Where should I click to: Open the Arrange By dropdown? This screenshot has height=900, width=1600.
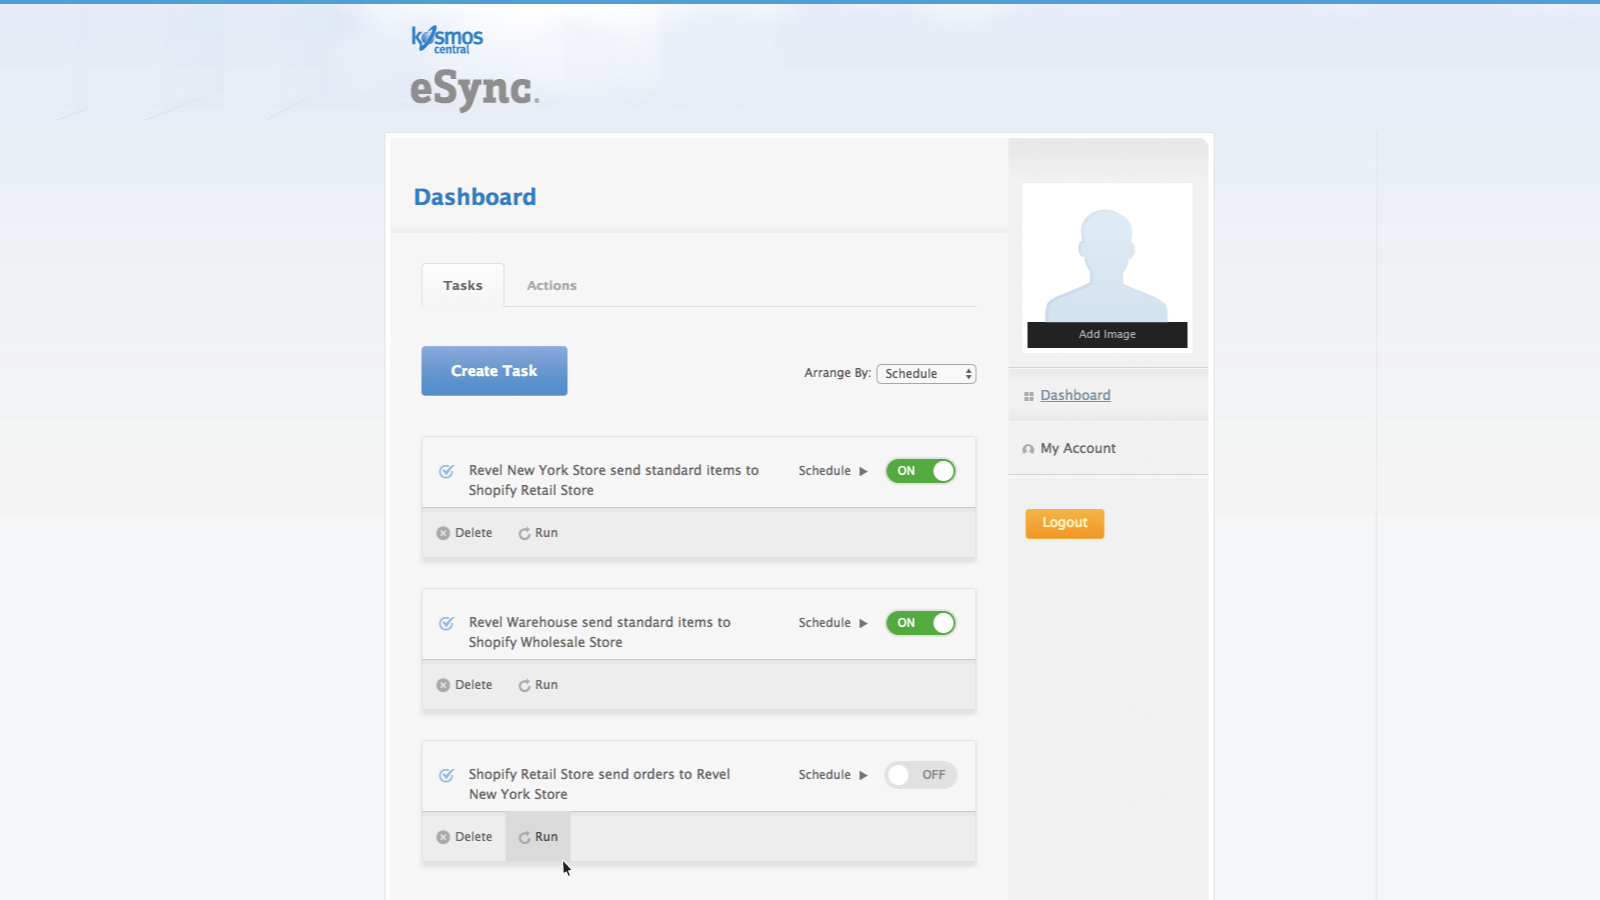(x=926, y=373)
